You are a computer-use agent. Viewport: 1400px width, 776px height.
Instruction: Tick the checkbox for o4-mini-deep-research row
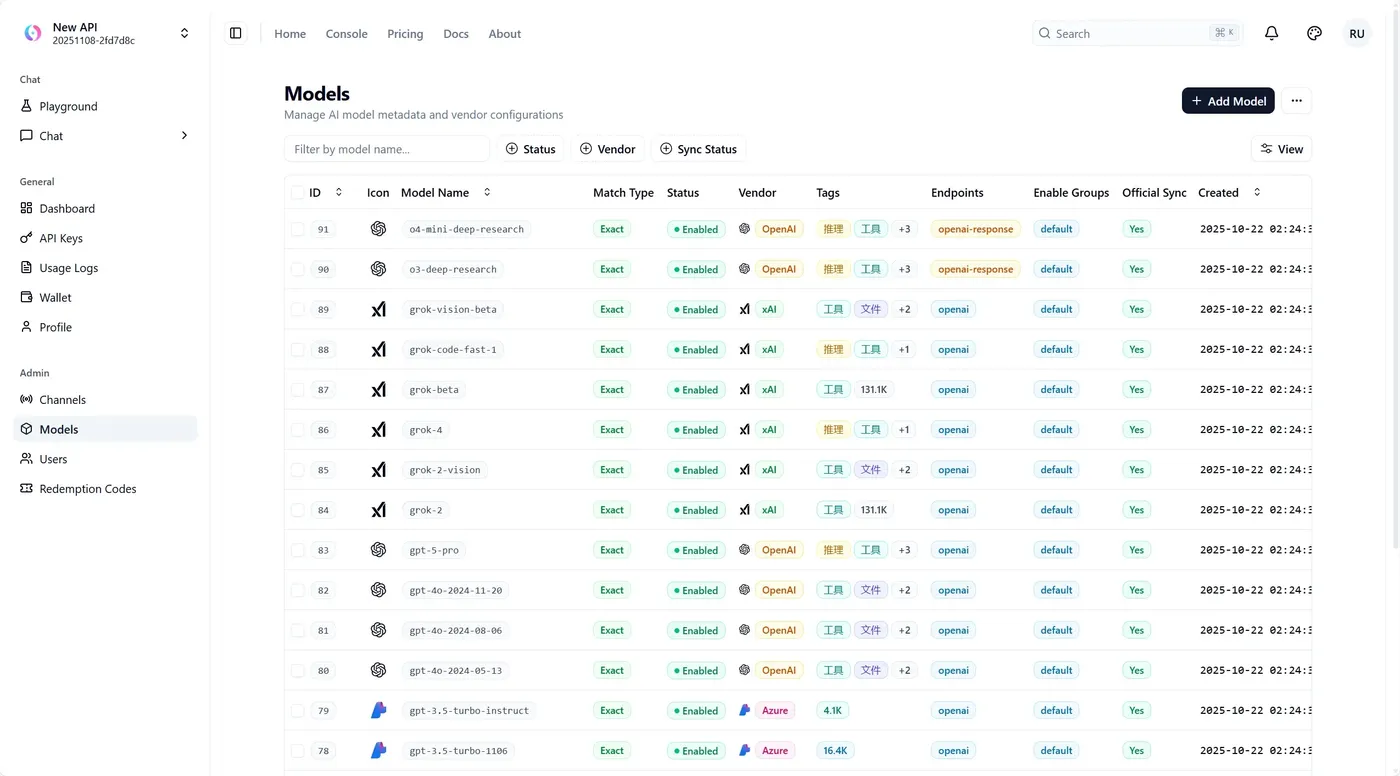point(297,229)
